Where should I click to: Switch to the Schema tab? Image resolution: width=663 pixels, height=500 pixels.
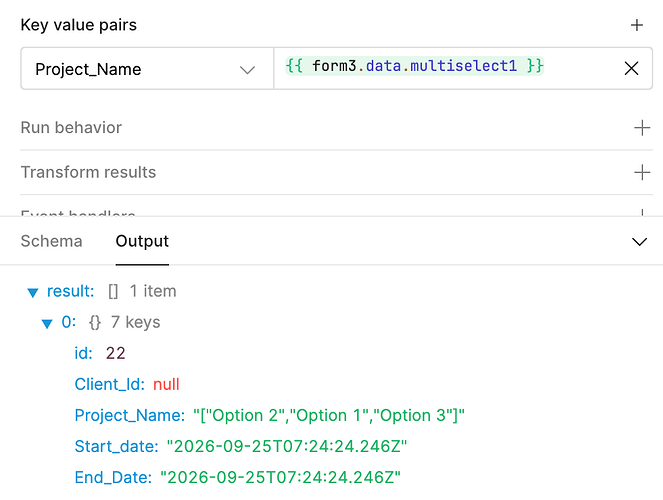click(x=51, y=241)
